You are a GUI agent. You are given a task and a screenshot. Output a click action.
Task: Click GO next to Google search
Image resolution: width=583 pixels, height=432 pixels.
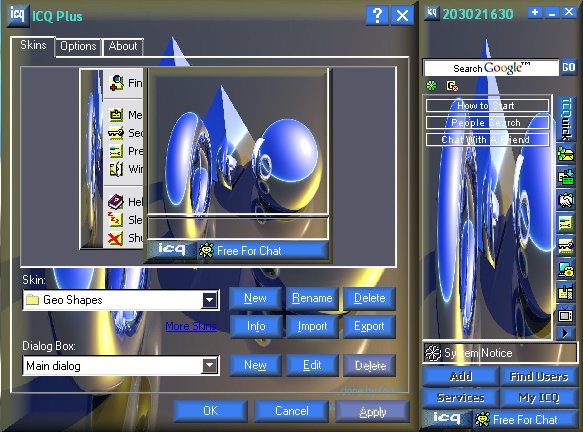[x=568, y=67]
